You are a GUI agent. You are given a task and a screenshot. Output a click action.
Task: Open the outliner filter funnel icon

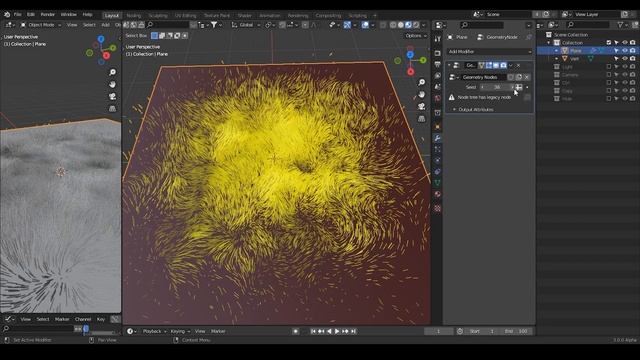tap(620, 25)
